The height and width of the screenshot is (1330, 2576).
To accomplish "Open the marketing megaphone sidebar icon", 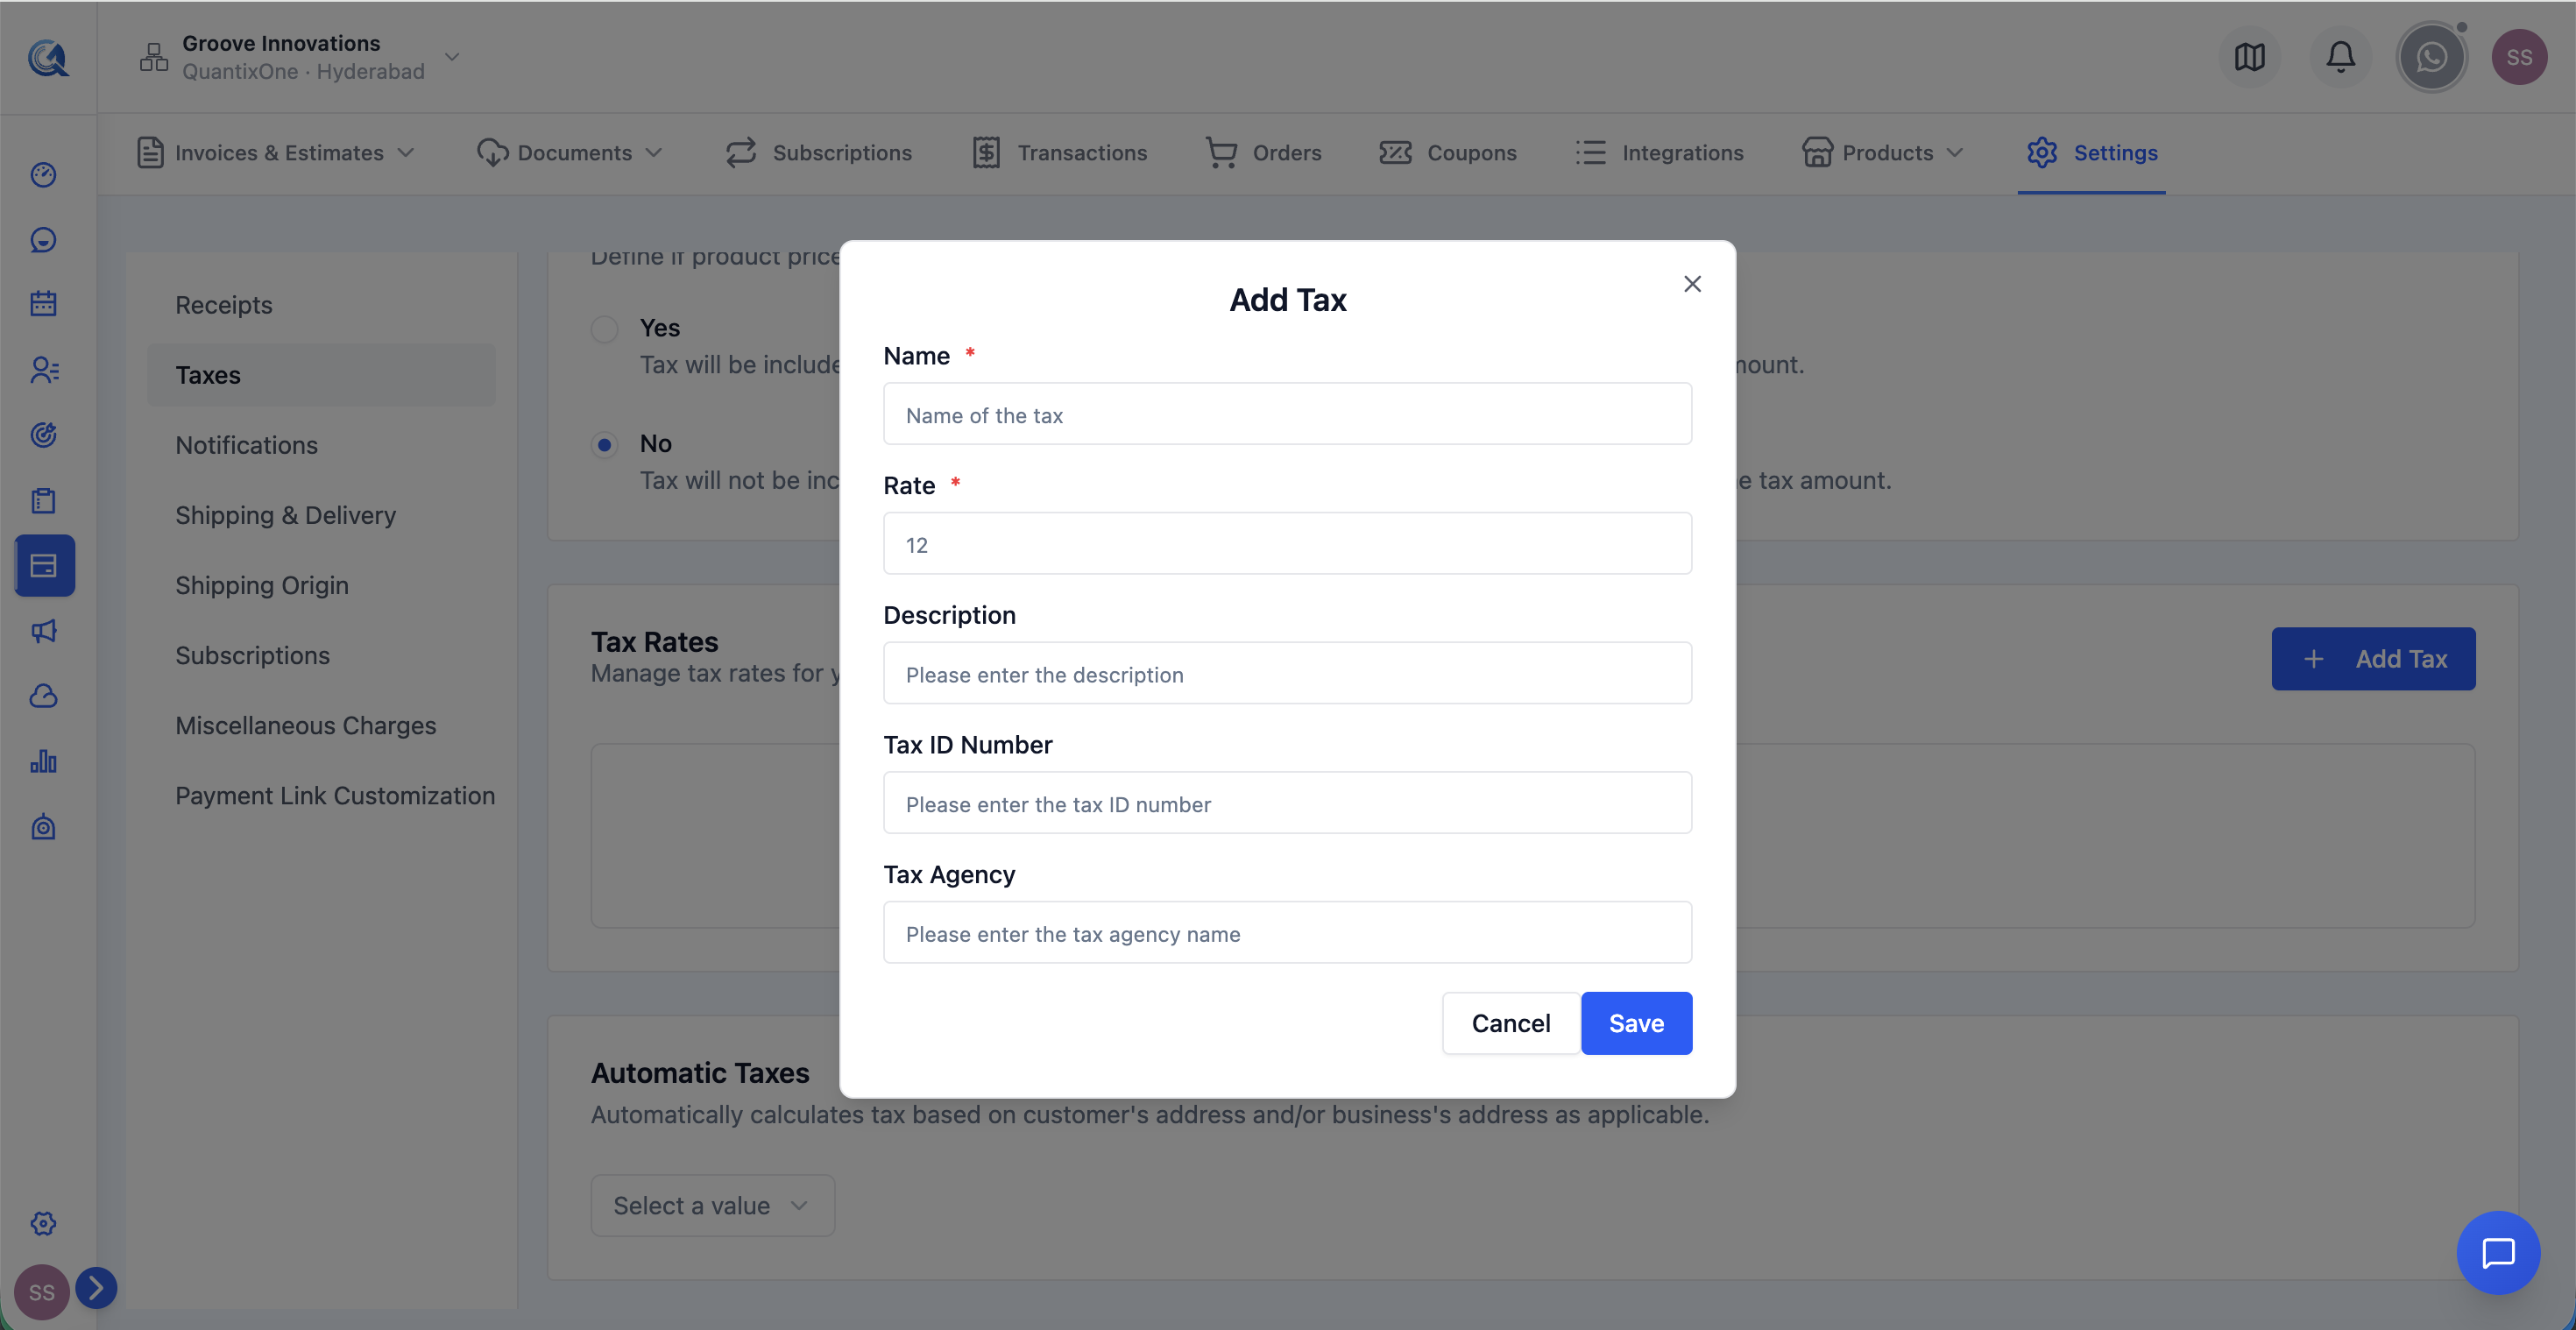I will [x=43, y=631].
